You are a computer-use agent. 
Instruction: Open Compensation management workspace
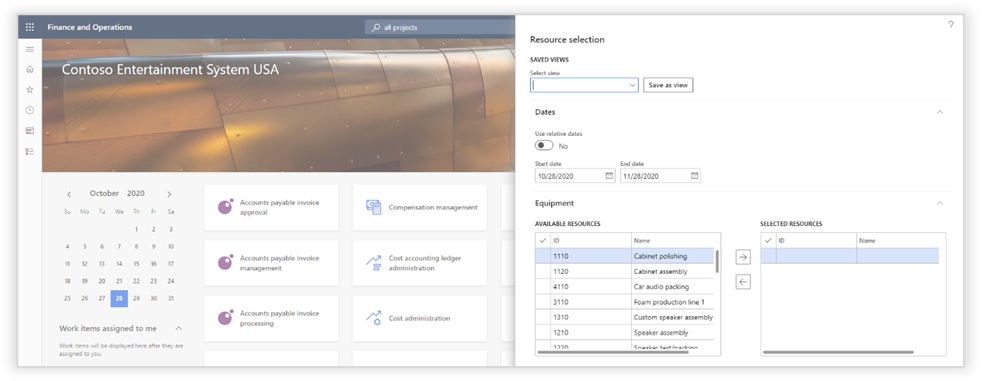click(419, 207)
